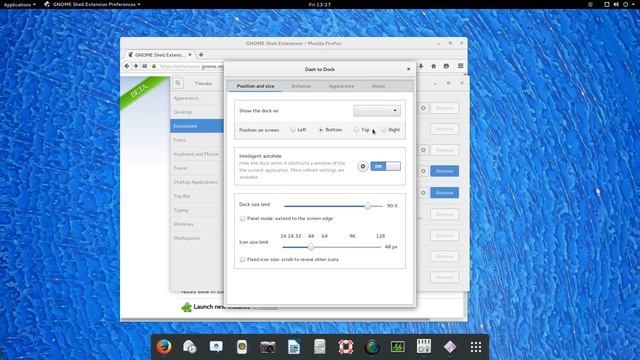The height and width of the screenshot is (360, 640).
Task: Open a new Firefox tab with plus button
Action: pyautogui.click(x=201, y=54)
